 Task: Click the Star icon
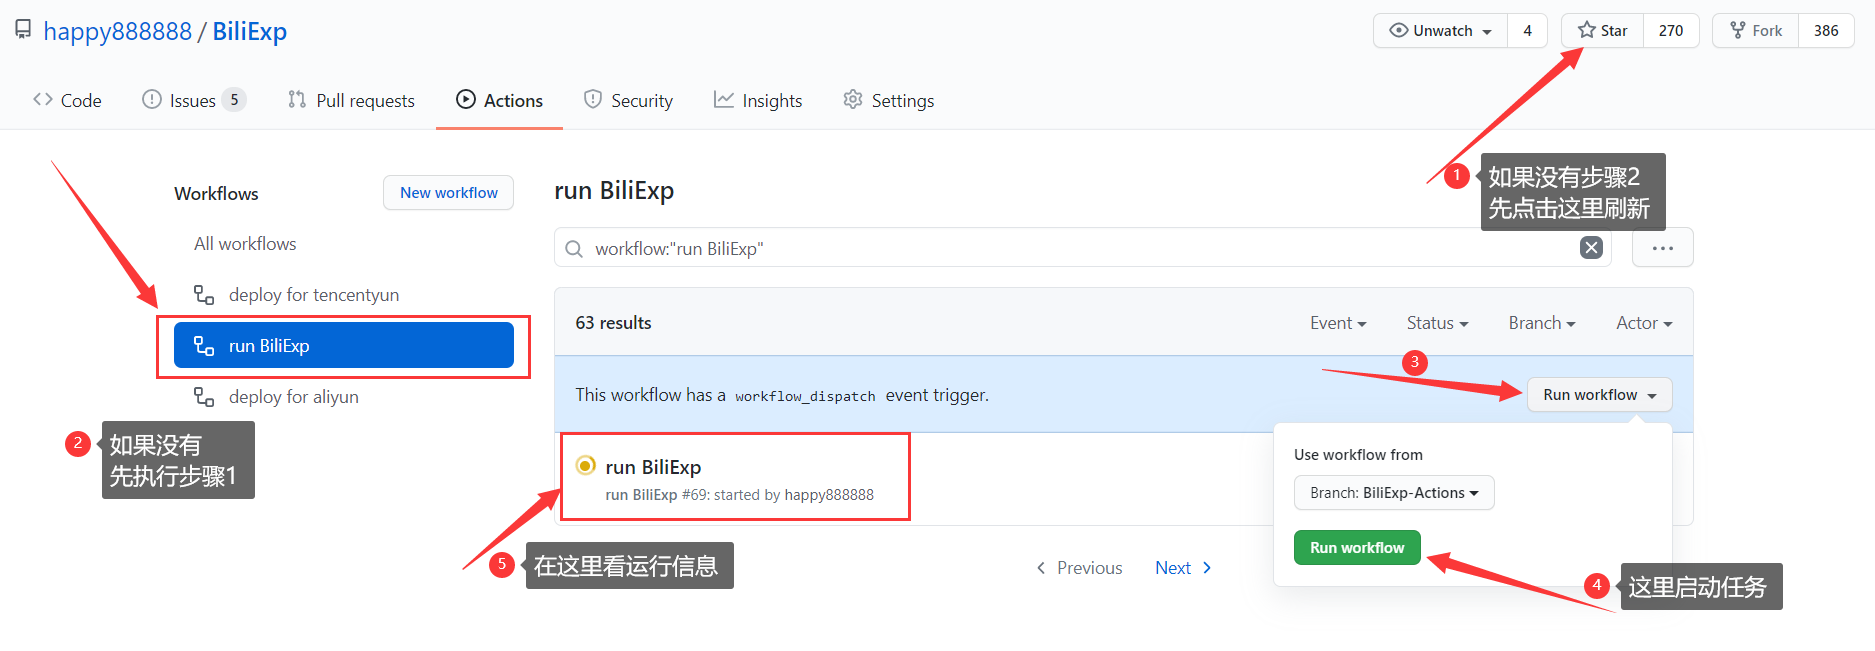click(x=1587, y=30)
